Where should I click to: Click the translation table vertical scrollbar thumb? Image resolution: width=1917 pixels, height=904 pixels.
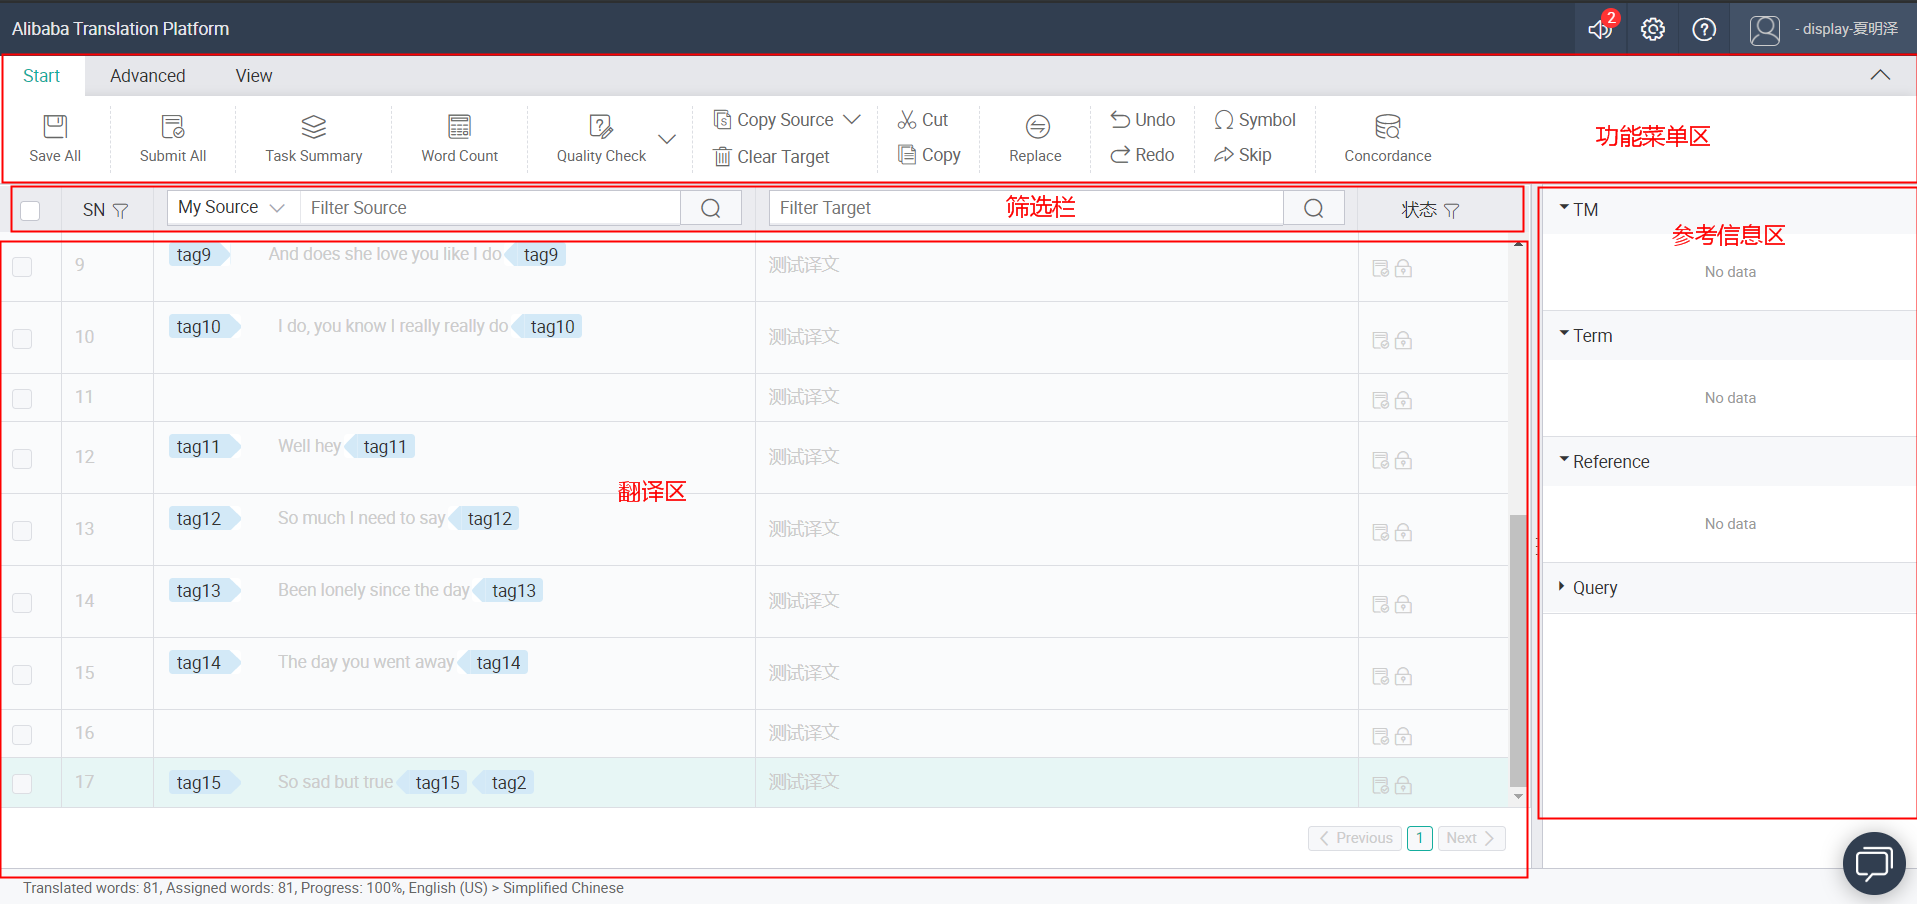pos(1518,650)
